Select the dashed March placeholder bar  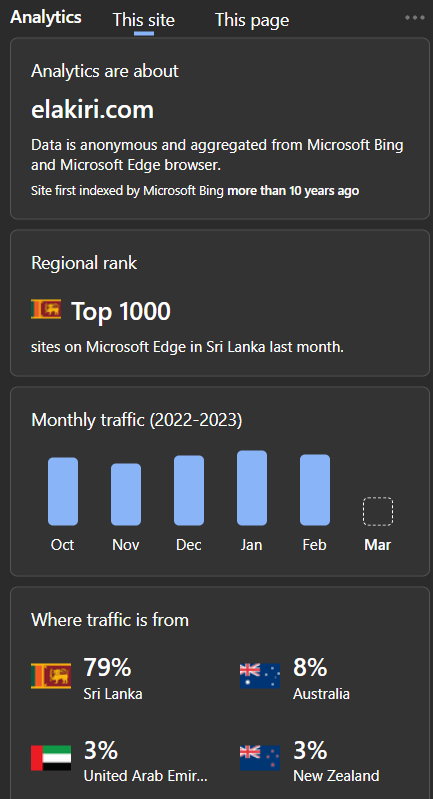pos(378,512)
